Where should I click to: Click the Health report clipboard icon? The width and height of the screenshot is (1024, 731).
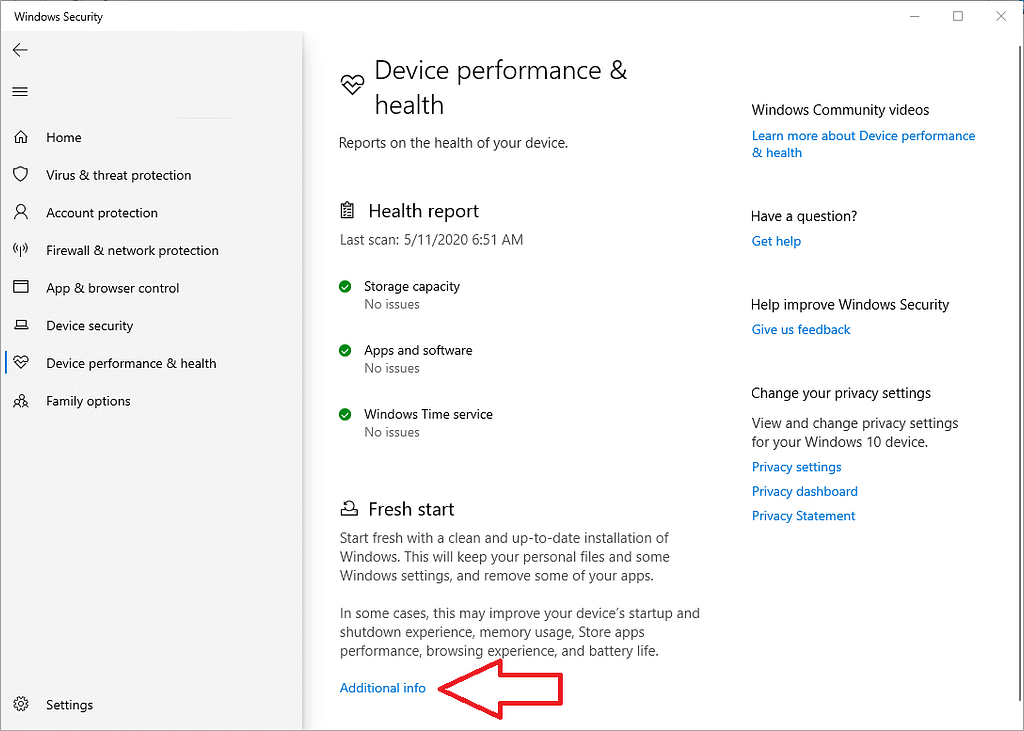[x=347, y=210]
